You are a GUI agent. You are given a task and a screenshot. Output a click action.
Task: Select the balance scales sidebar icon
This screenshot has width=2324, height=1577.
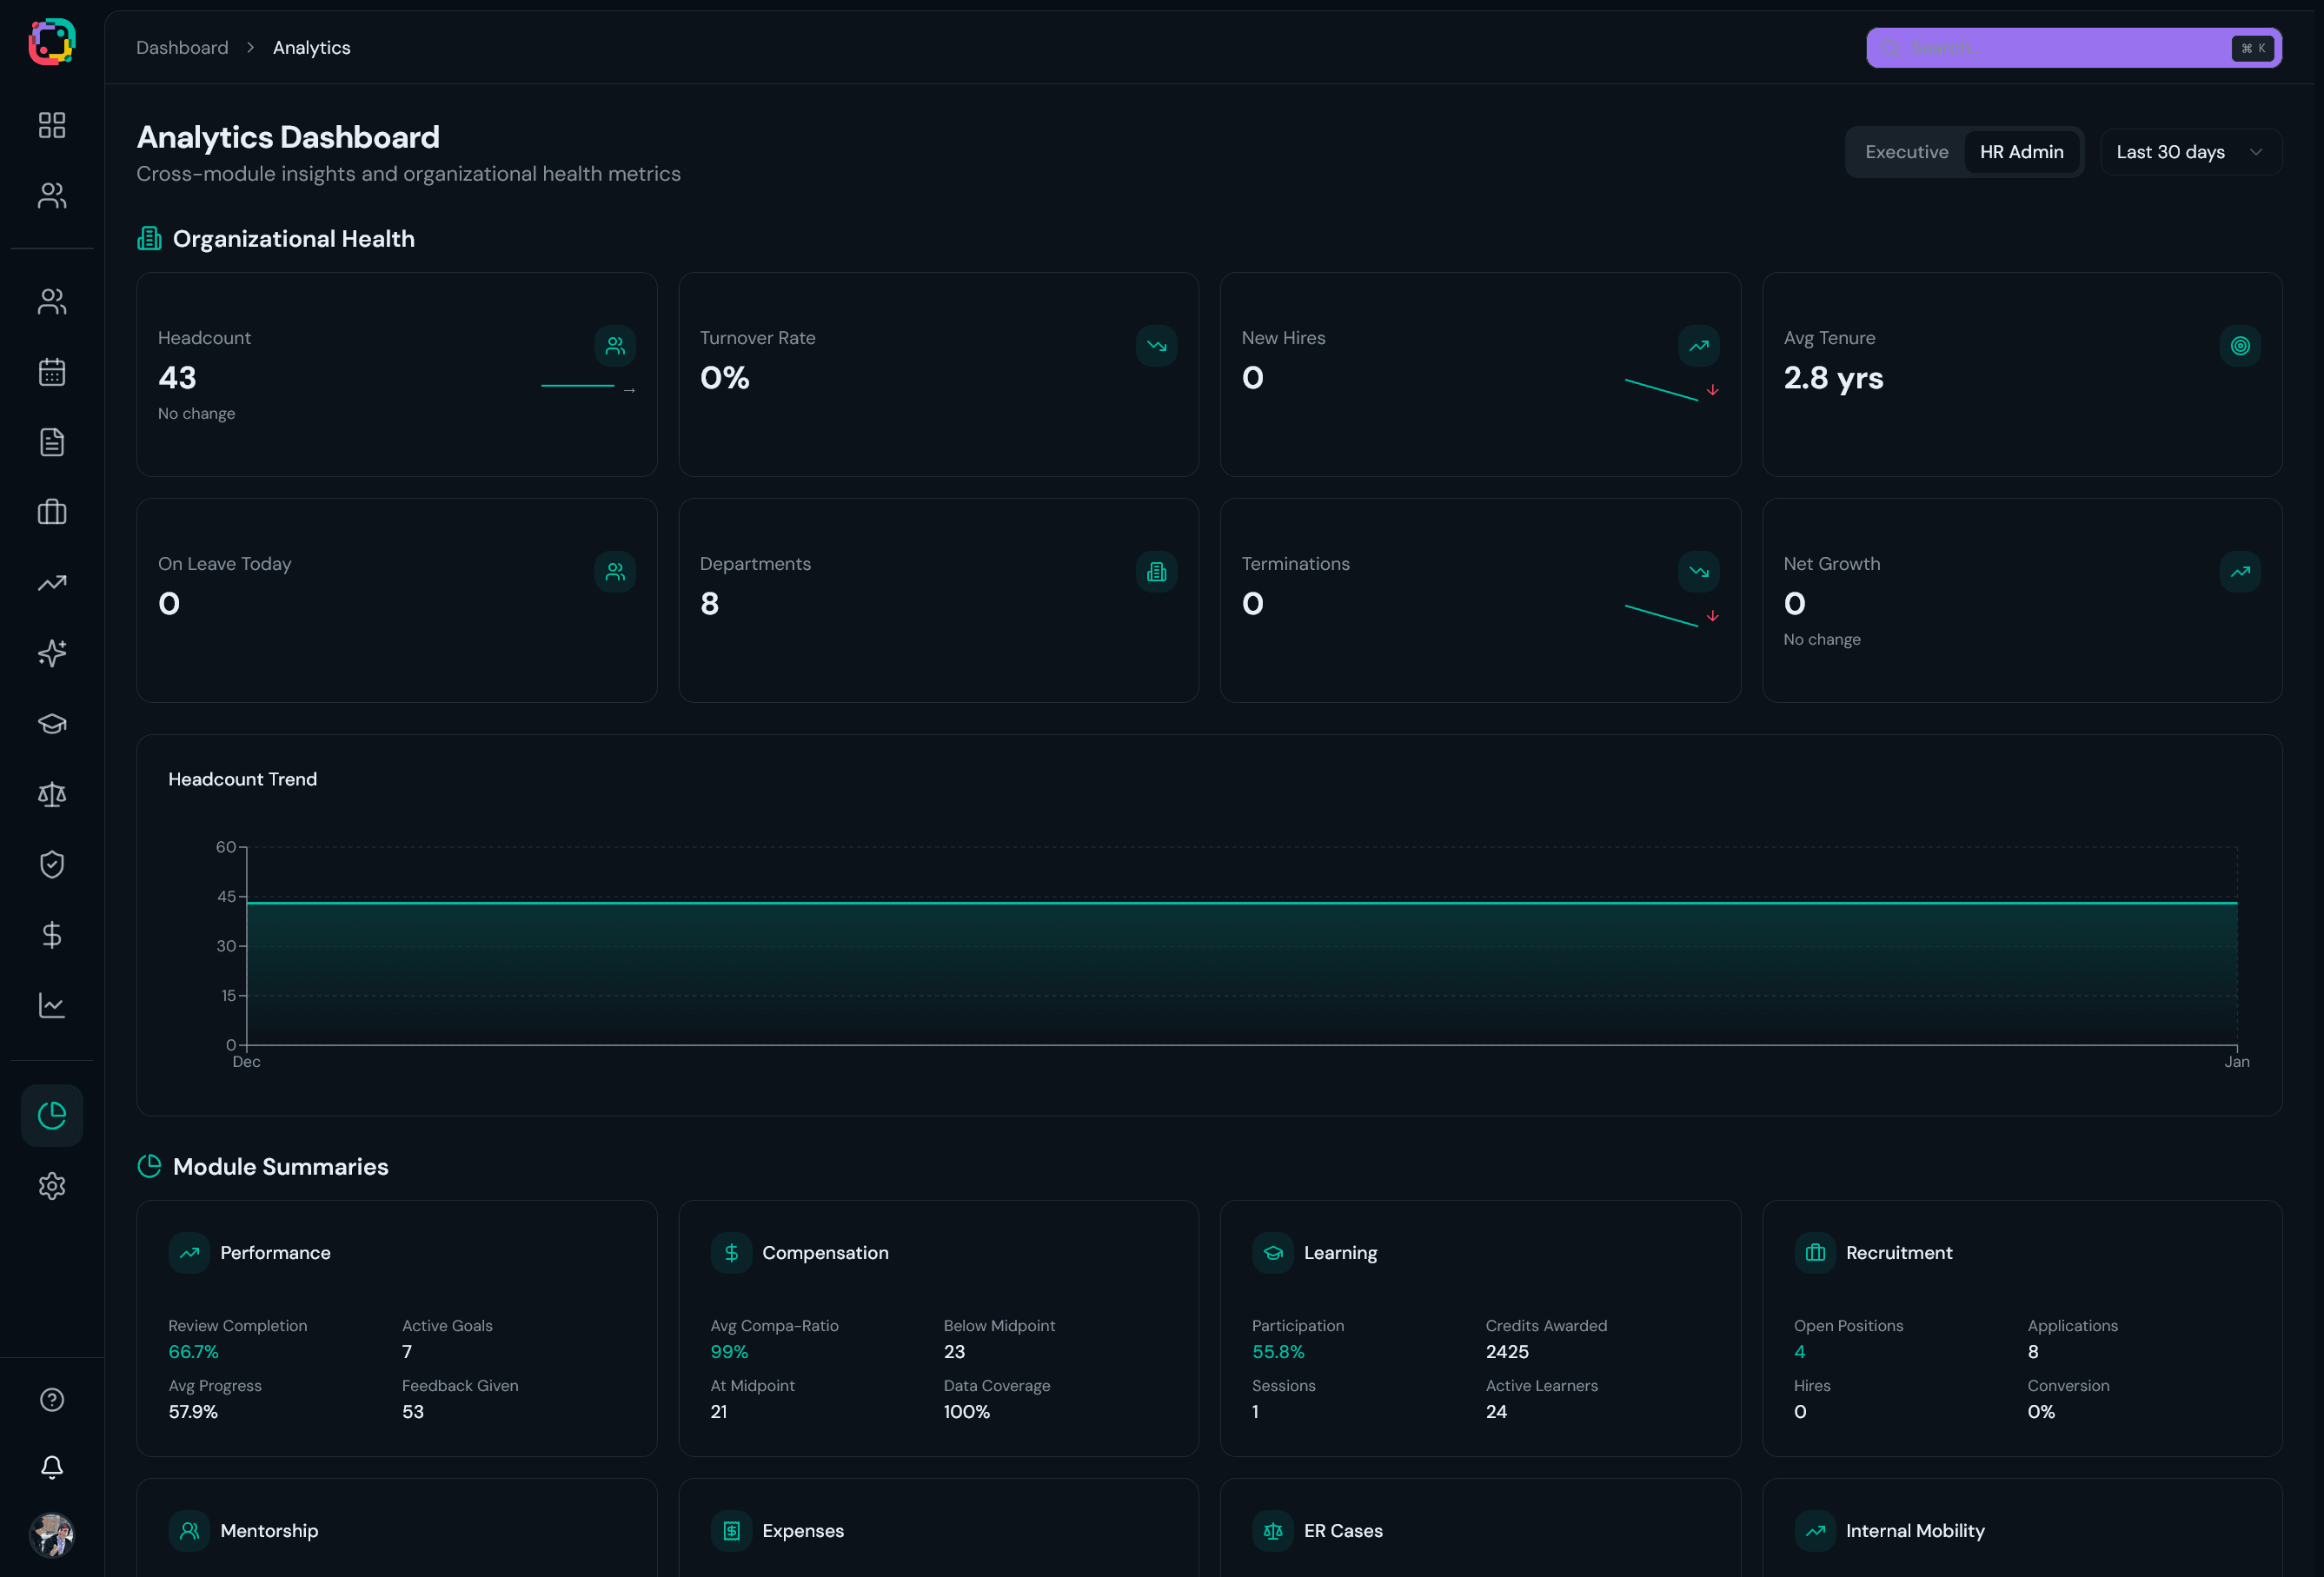(52, 794)
